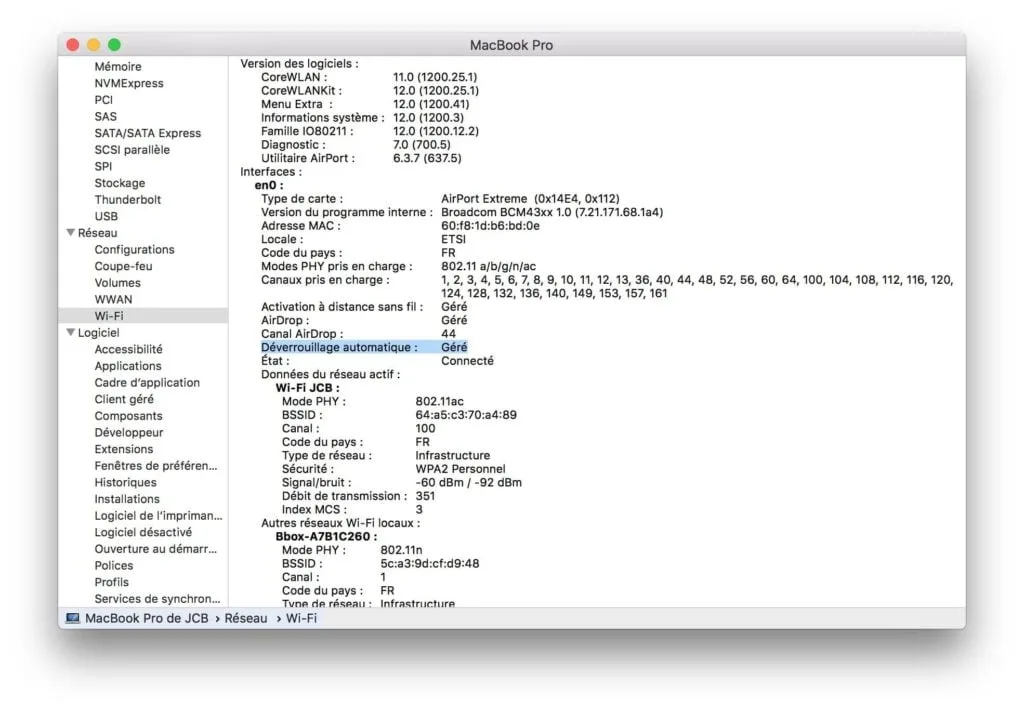Open Cadre d'application entry
Screen dimensions: 1024x712
147,383
